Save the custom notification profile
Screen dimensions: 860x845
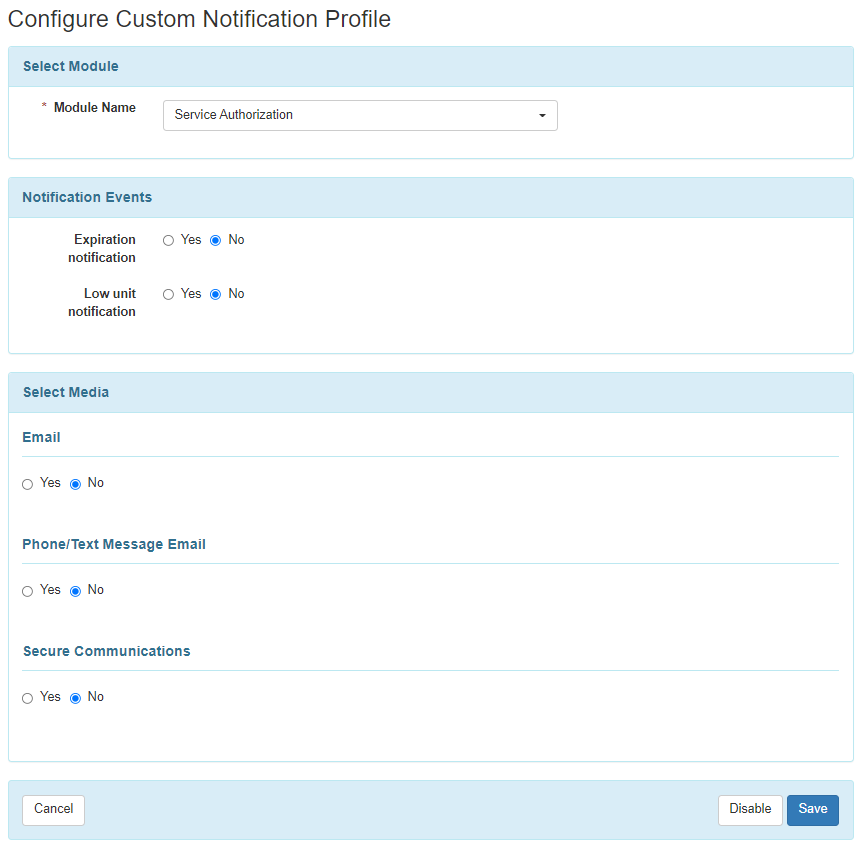click(812, 810)
